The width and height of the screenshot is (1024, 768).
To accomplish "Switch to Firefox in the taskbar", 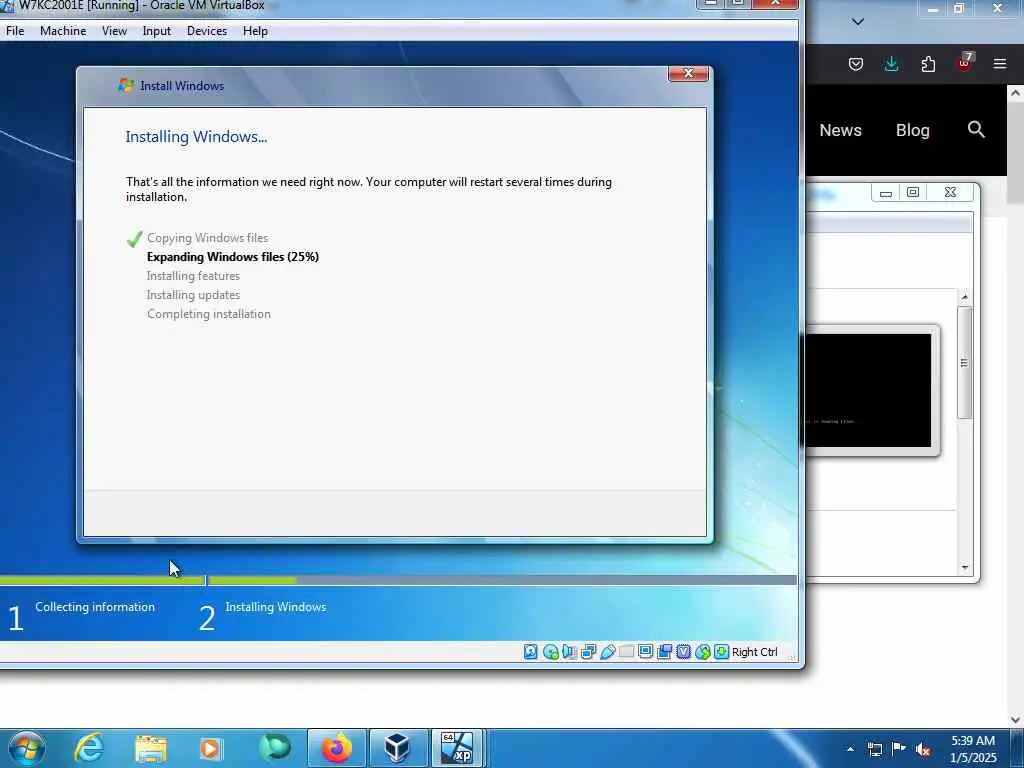I will tap(337, 748).
